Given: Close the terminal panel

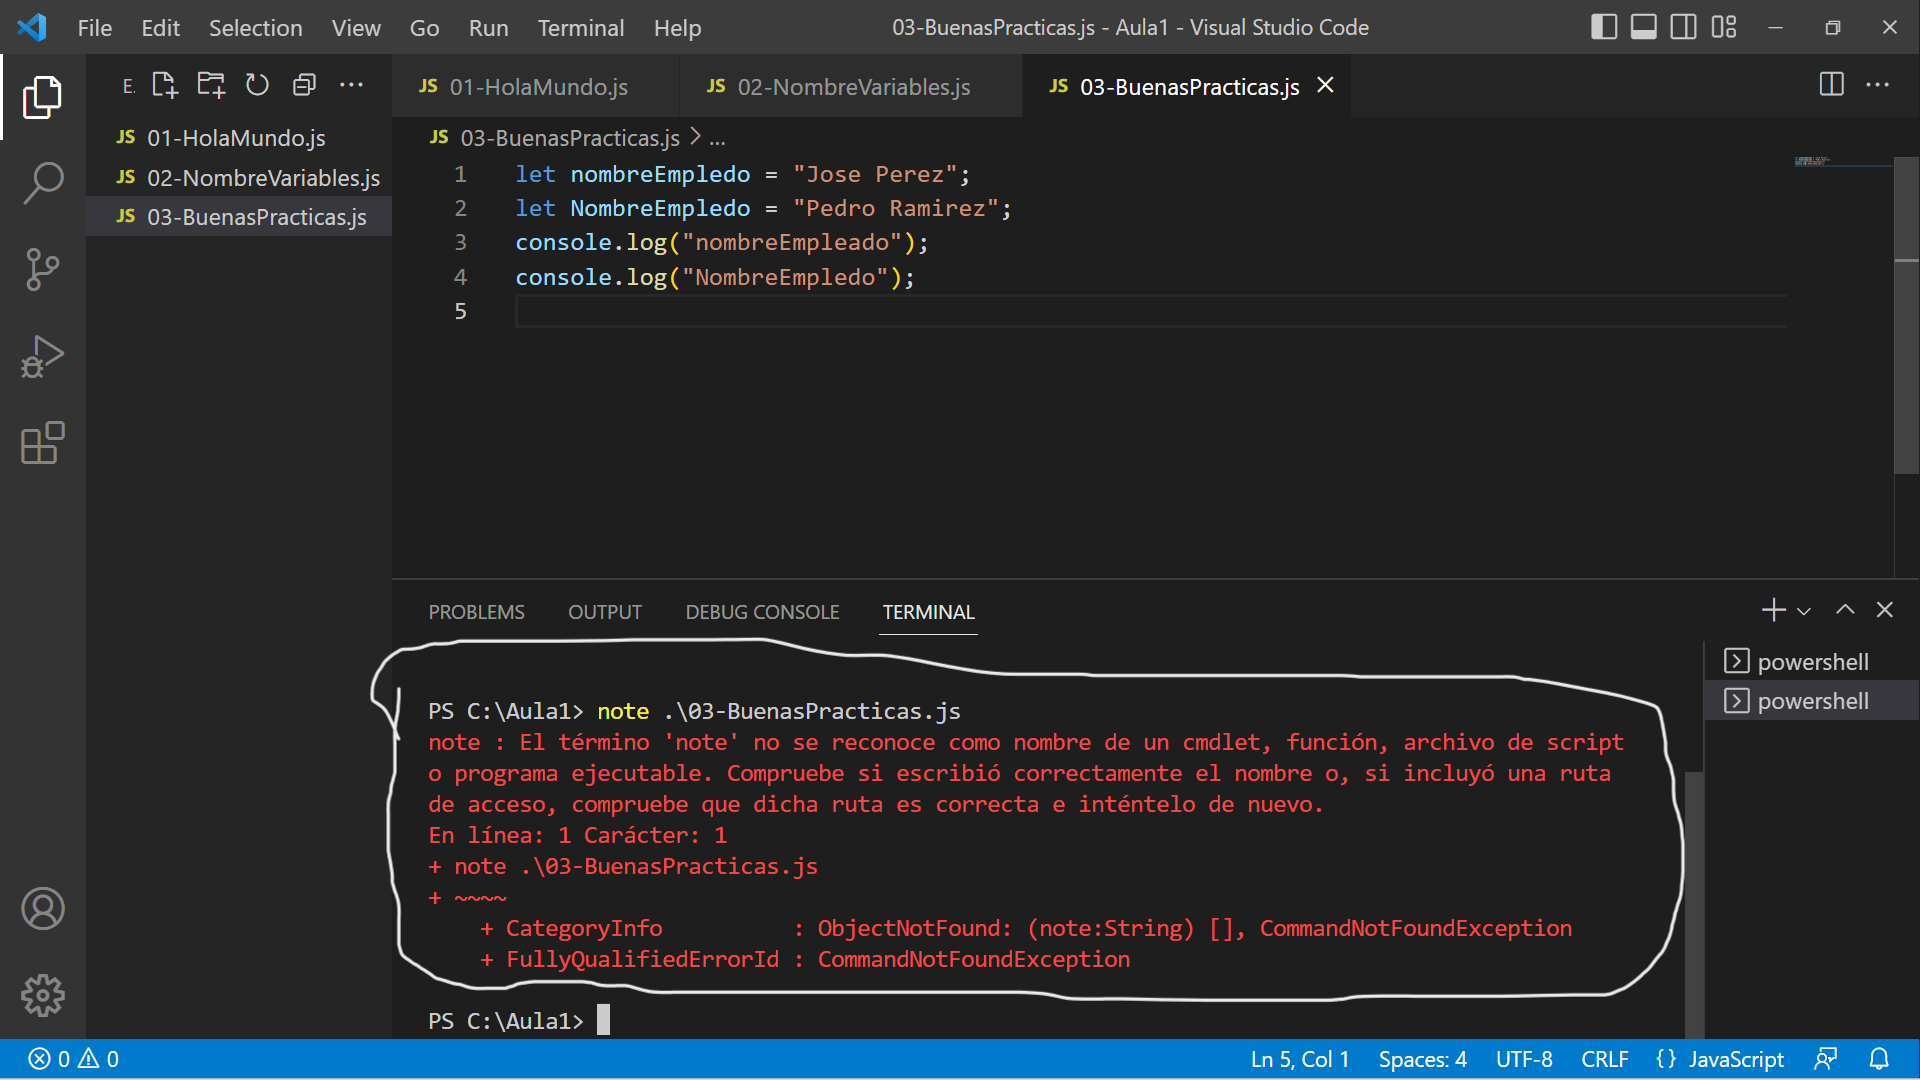Looking at the screenshot, I should [x=1885, y=610].
